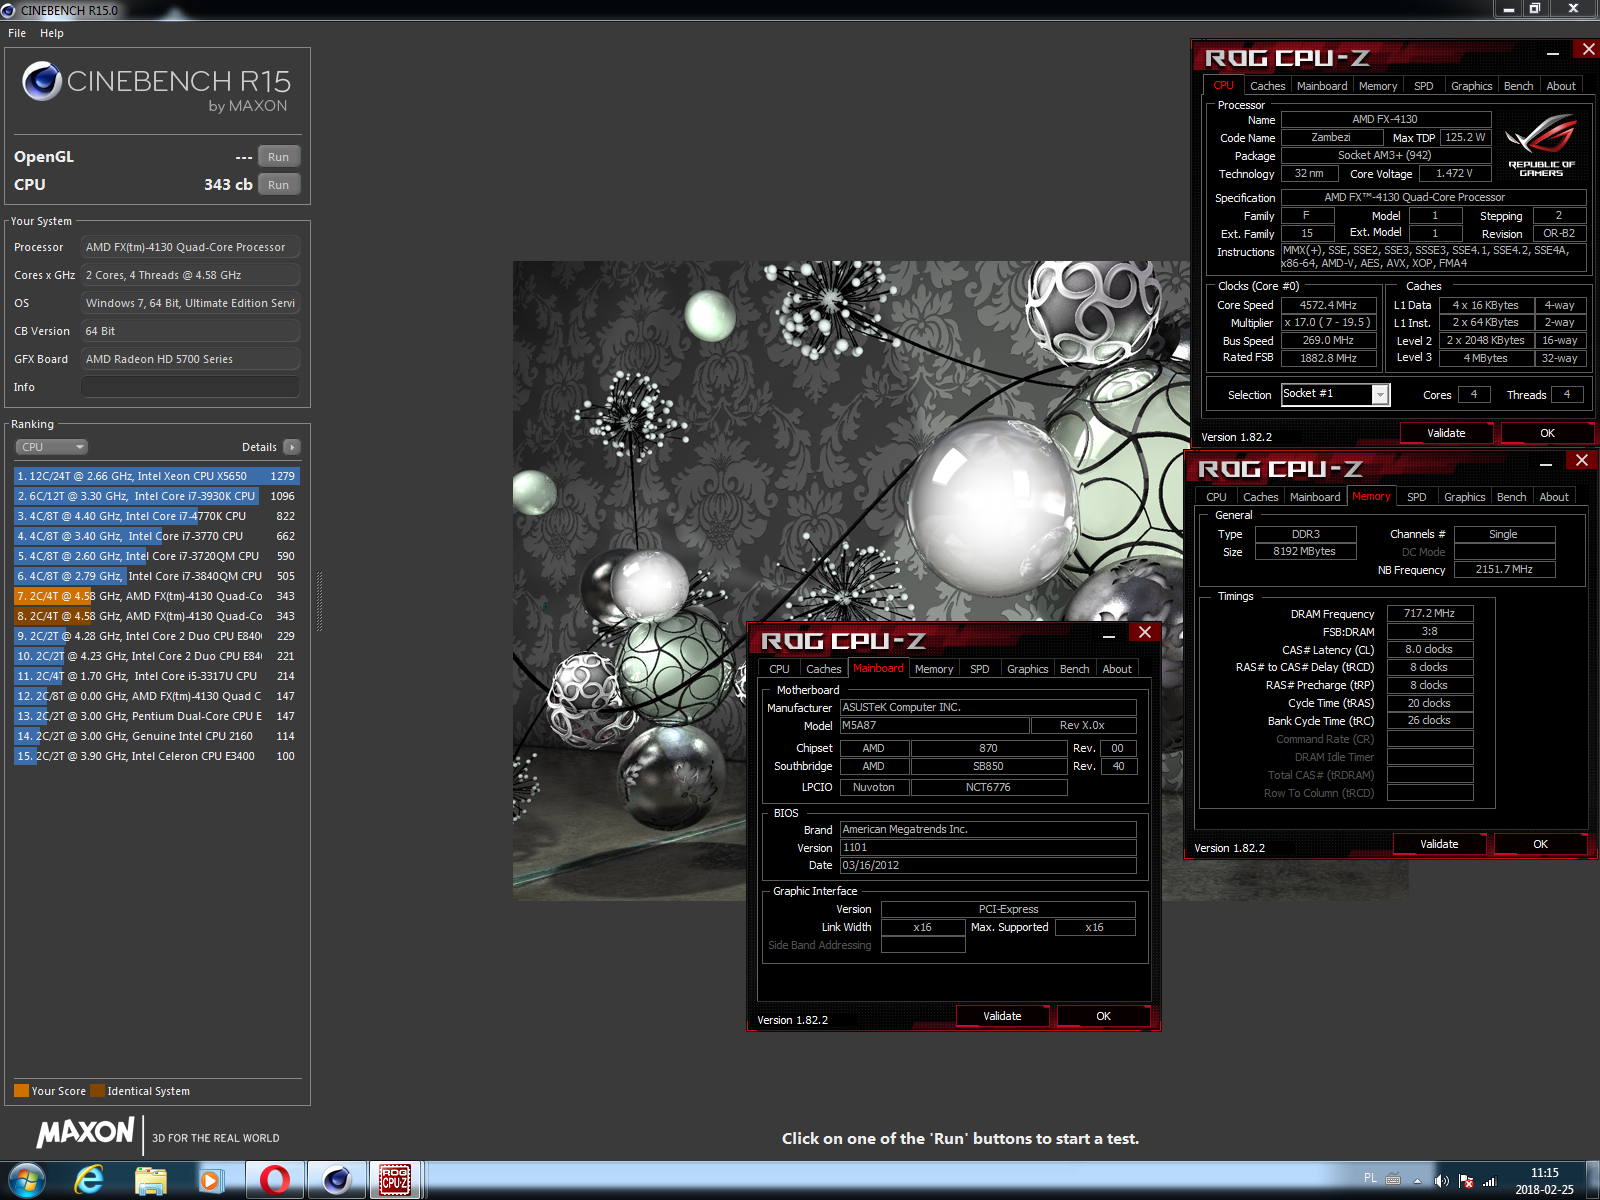This screenshot has width=1600, height=1200.
Task: Open CPU tab in CPU-Z Mainboard window
Action: [x=779, y=669]
